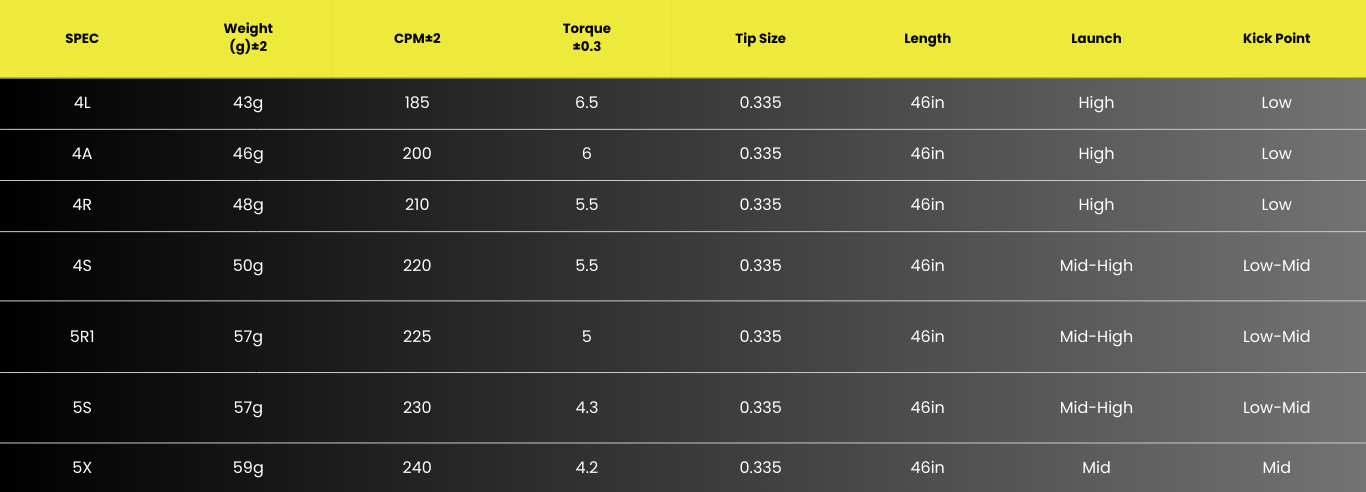The height and width of the screenshot is (492, 1366).
Task: Click the Launch column header
Action: (1096, 39)
